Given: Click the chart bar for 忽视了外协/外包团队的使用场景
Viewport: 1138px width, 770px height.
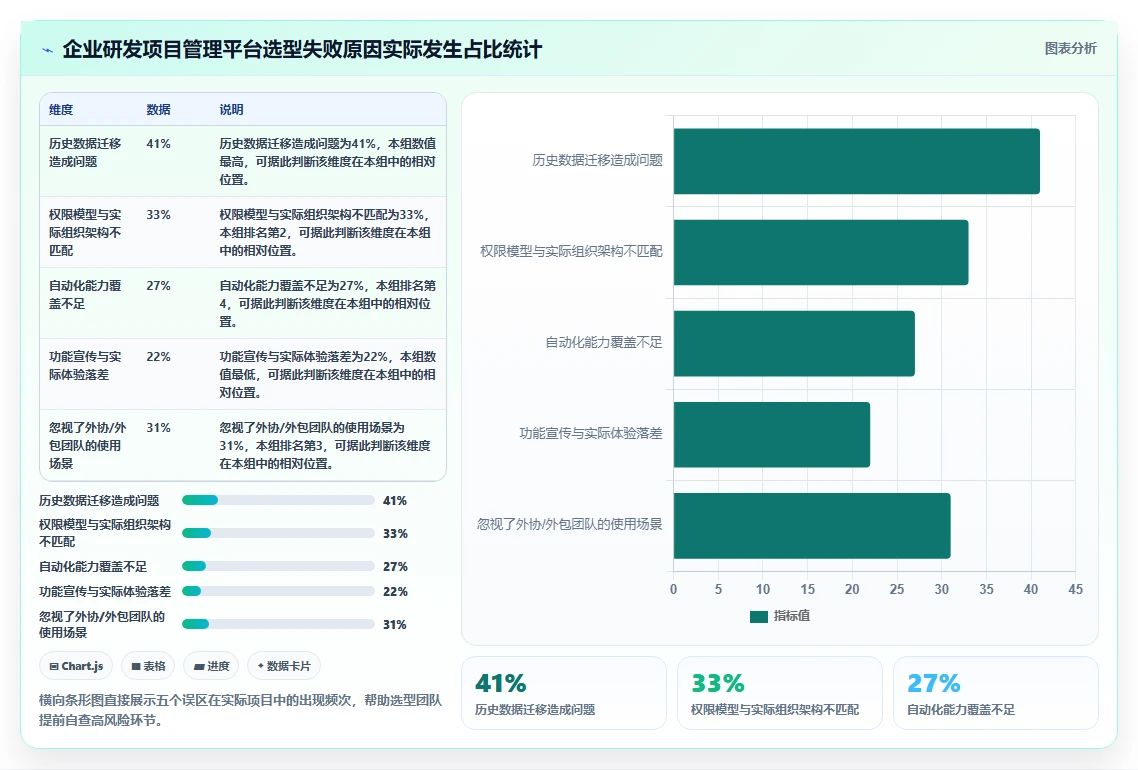Looking at the screenshot, I should (812, 525).
